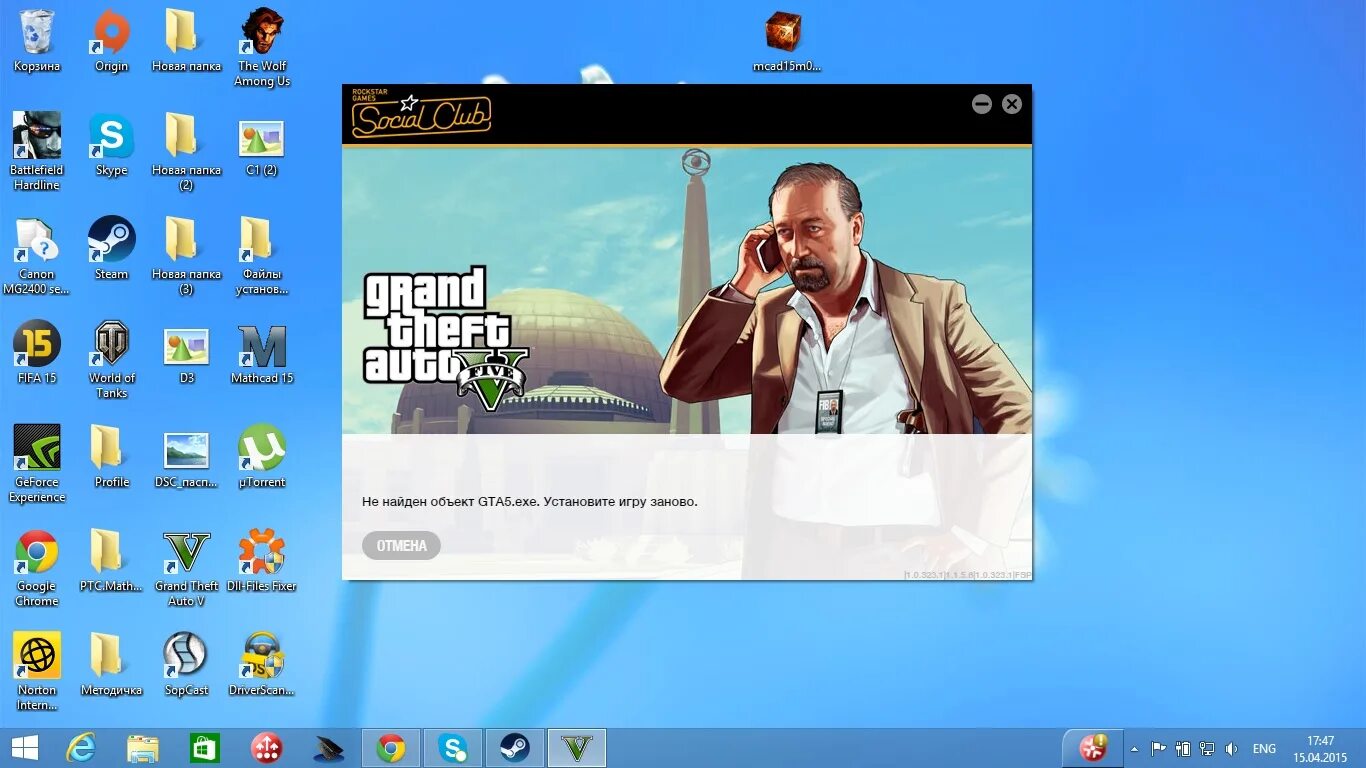
Task: Select The Wolf Among Us shortcut
Action: pos(262,48)
